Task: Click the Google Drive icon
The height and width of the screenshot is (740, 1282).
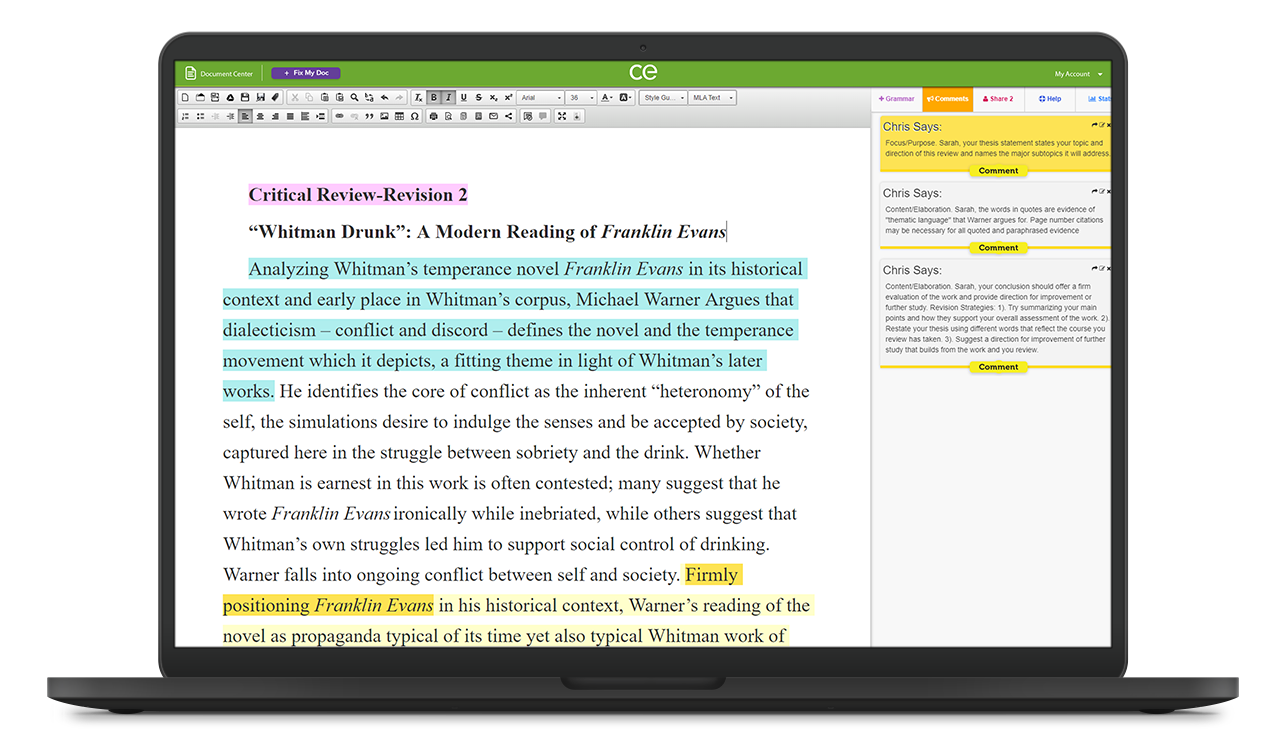Action: point(230,98)
